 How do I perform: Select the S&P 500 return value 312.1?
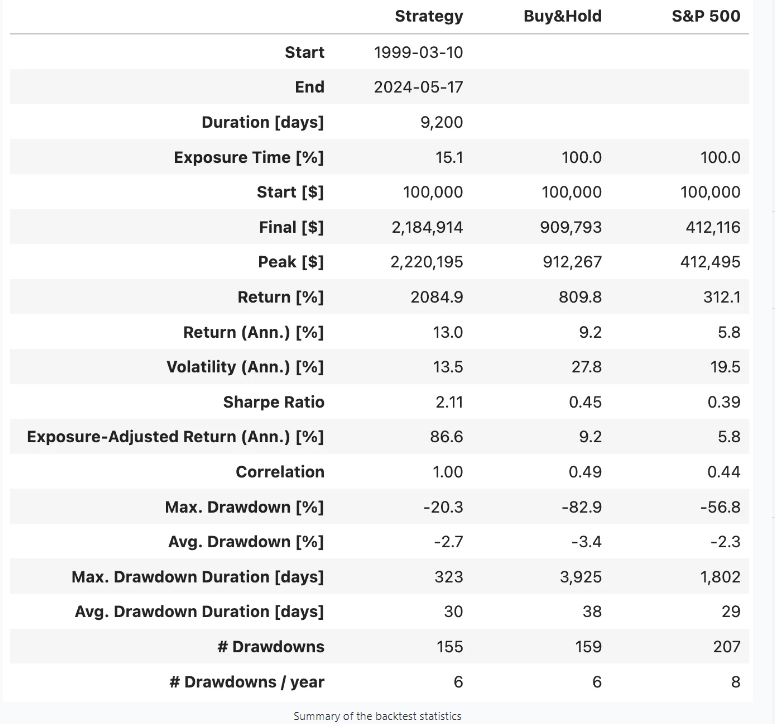[x=722, y=297]
